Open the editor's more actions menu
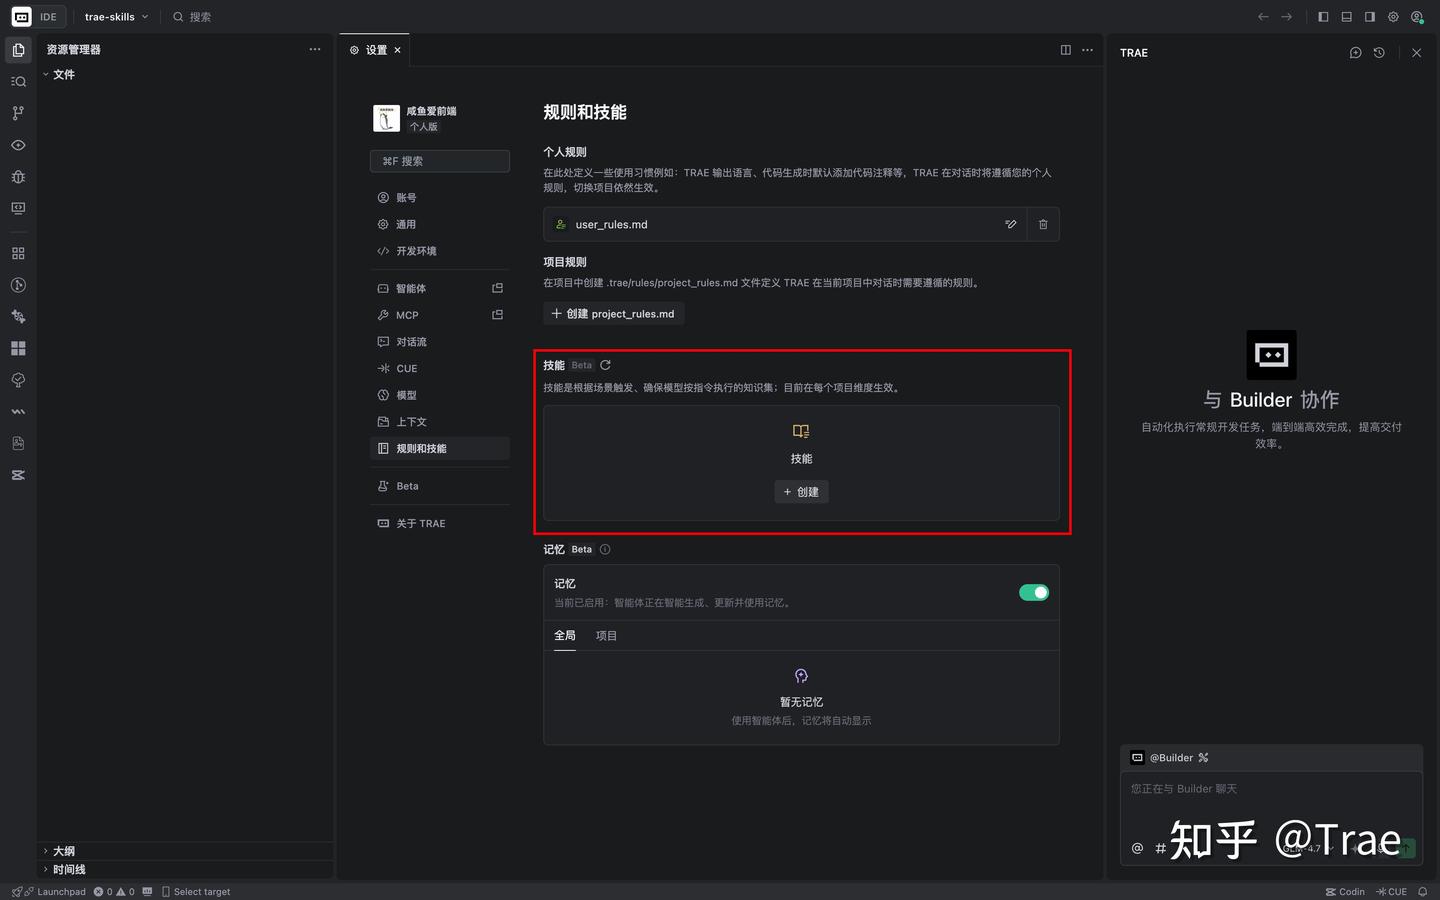This screenshot has height=900, width=1440. point(1088,50)
